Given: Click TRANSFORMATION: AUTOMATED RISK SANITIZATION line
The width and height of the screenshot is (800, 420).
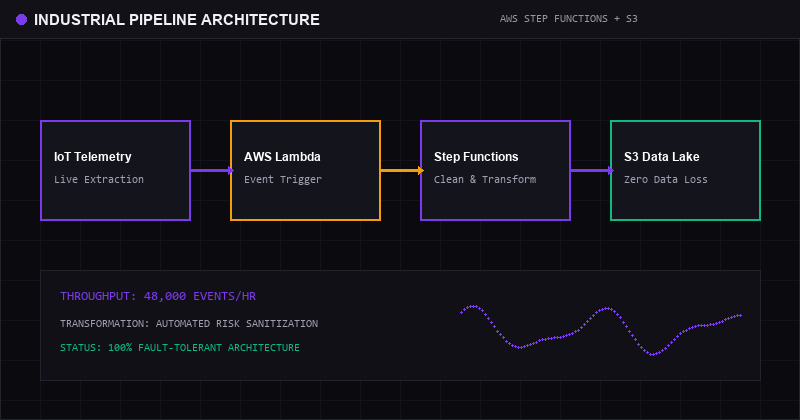Looking at the screenshot, I should (189, 324).
